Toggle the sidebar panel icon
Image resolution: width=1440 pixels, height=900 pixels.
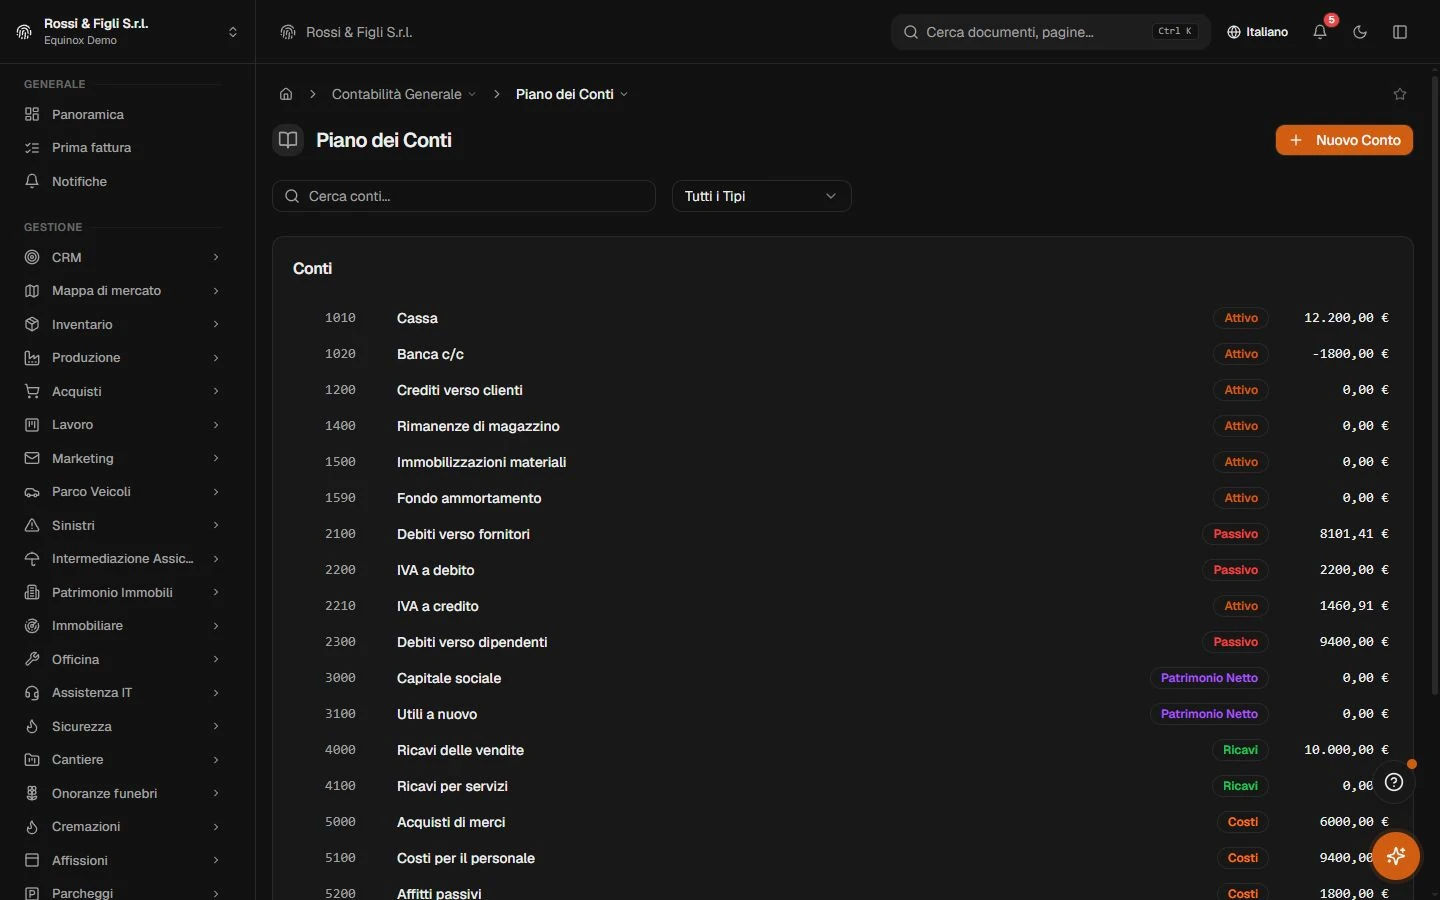coord(1400,32)
